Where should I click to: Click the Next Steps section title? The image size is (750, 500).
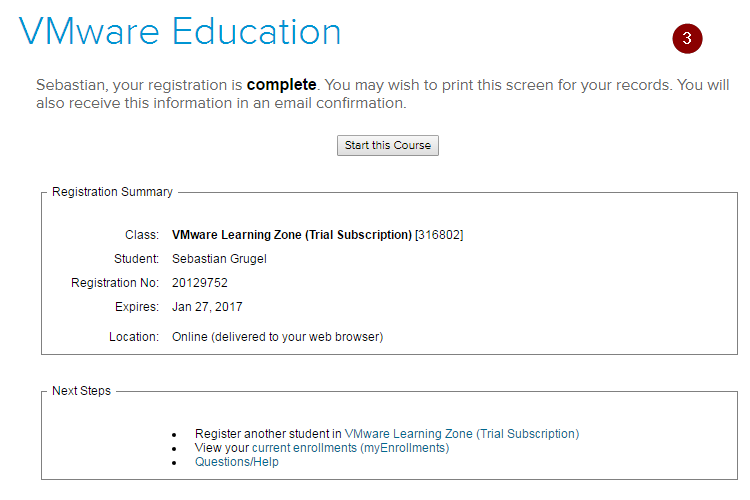81,391
